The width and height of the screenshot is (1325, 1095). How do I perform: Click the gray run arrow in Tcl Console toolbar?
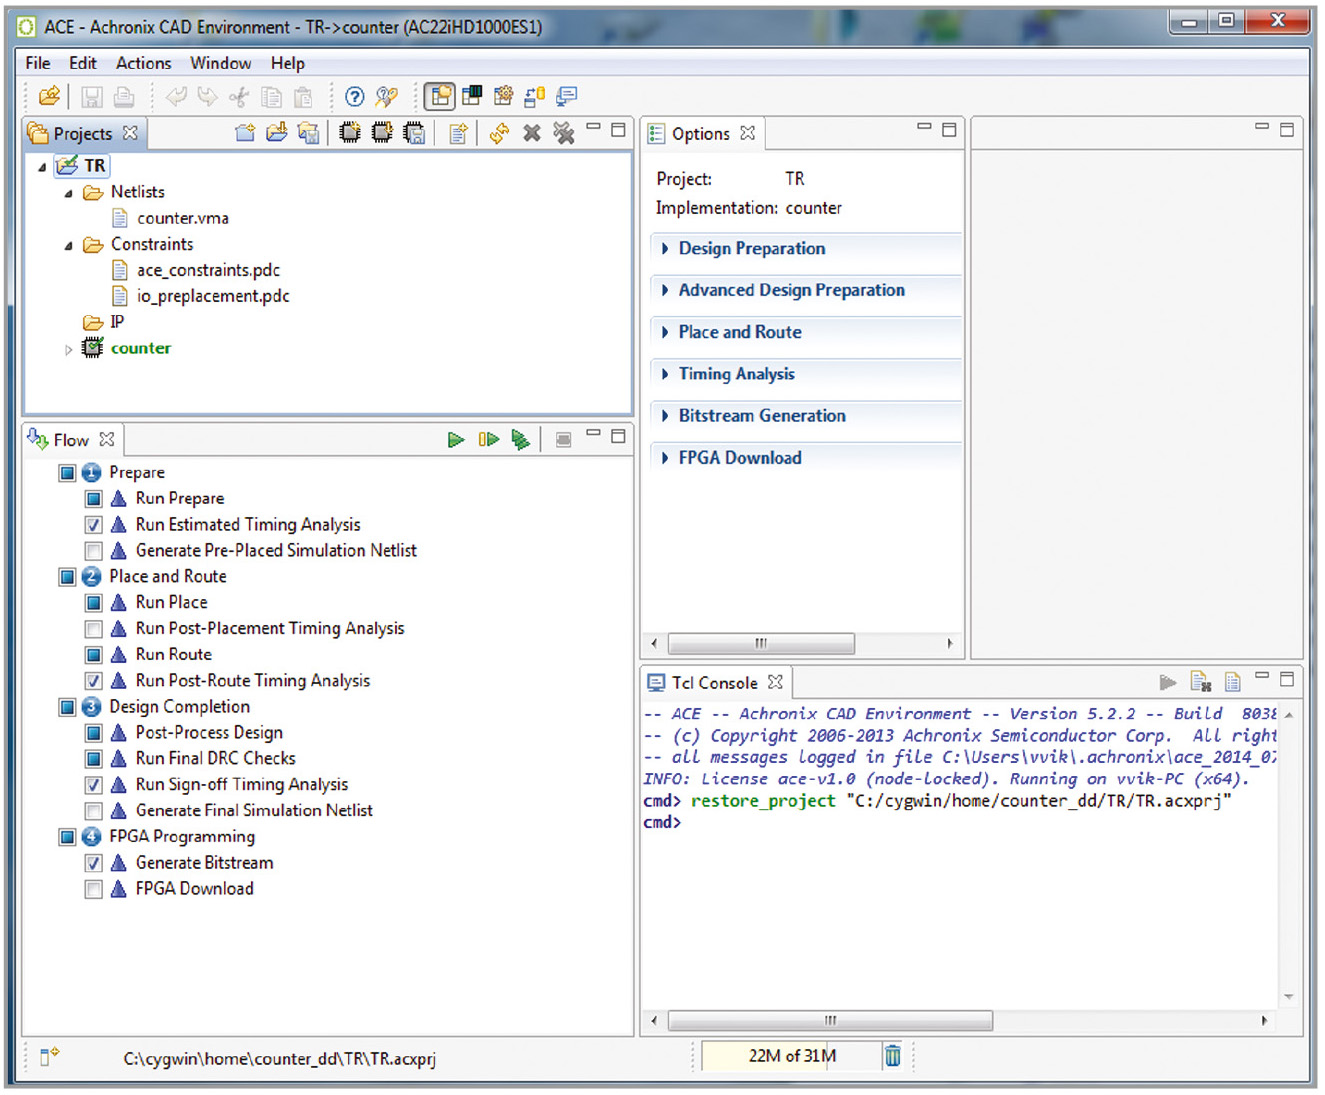click(1168, 683)
